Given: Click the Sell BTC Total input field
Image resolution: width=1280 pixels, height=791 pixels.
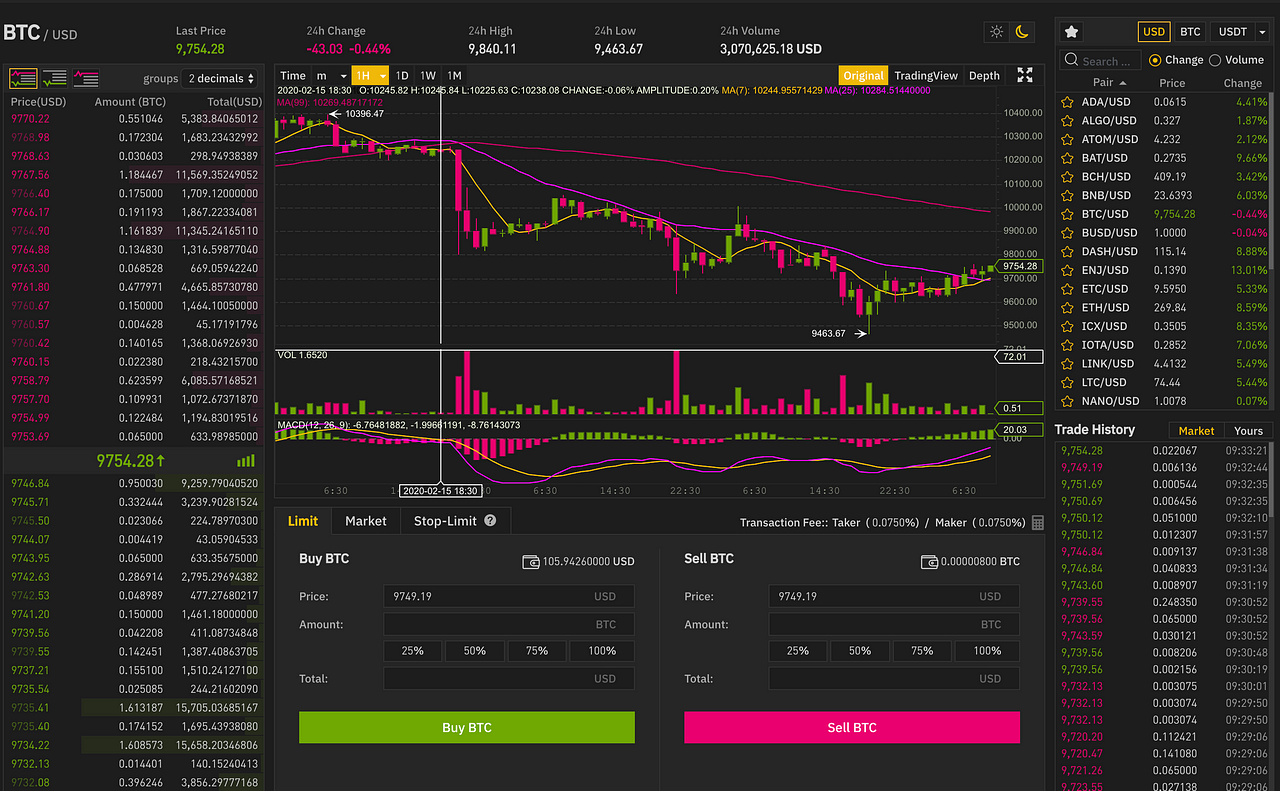Looking at the screenshot, I should (x=894, y=678).
